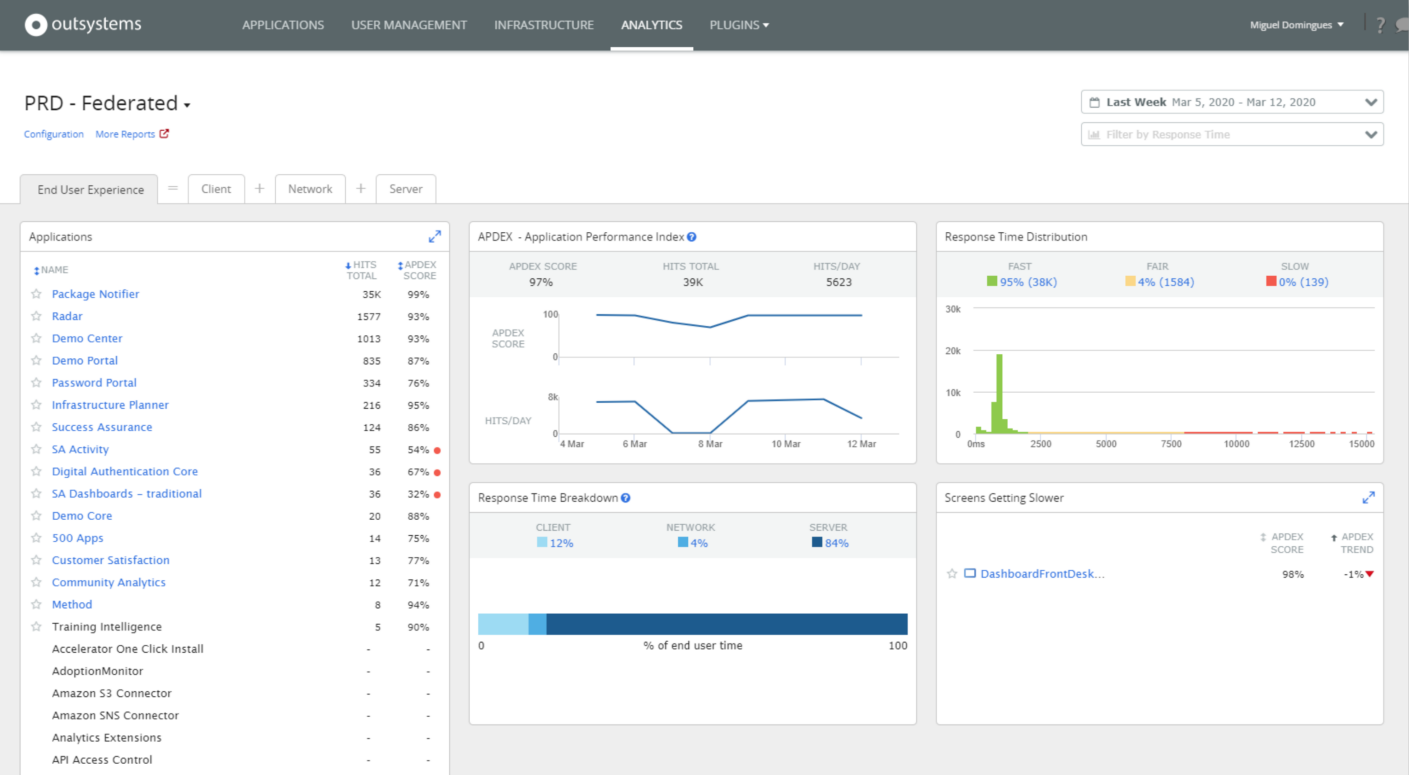Screen dimensions: 1409x775
Task: Star the SA Activity application
Action: click(x=37, y=450)
